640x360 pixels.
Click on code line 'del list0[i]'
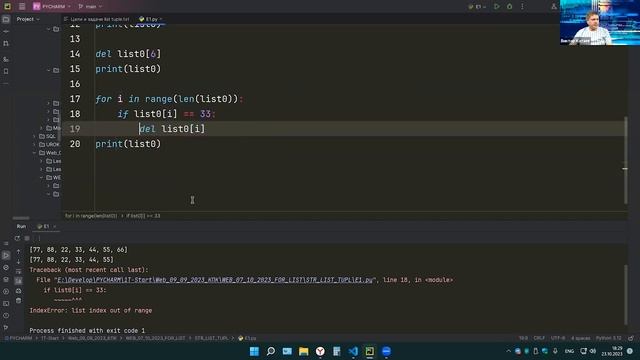[172, 129]
